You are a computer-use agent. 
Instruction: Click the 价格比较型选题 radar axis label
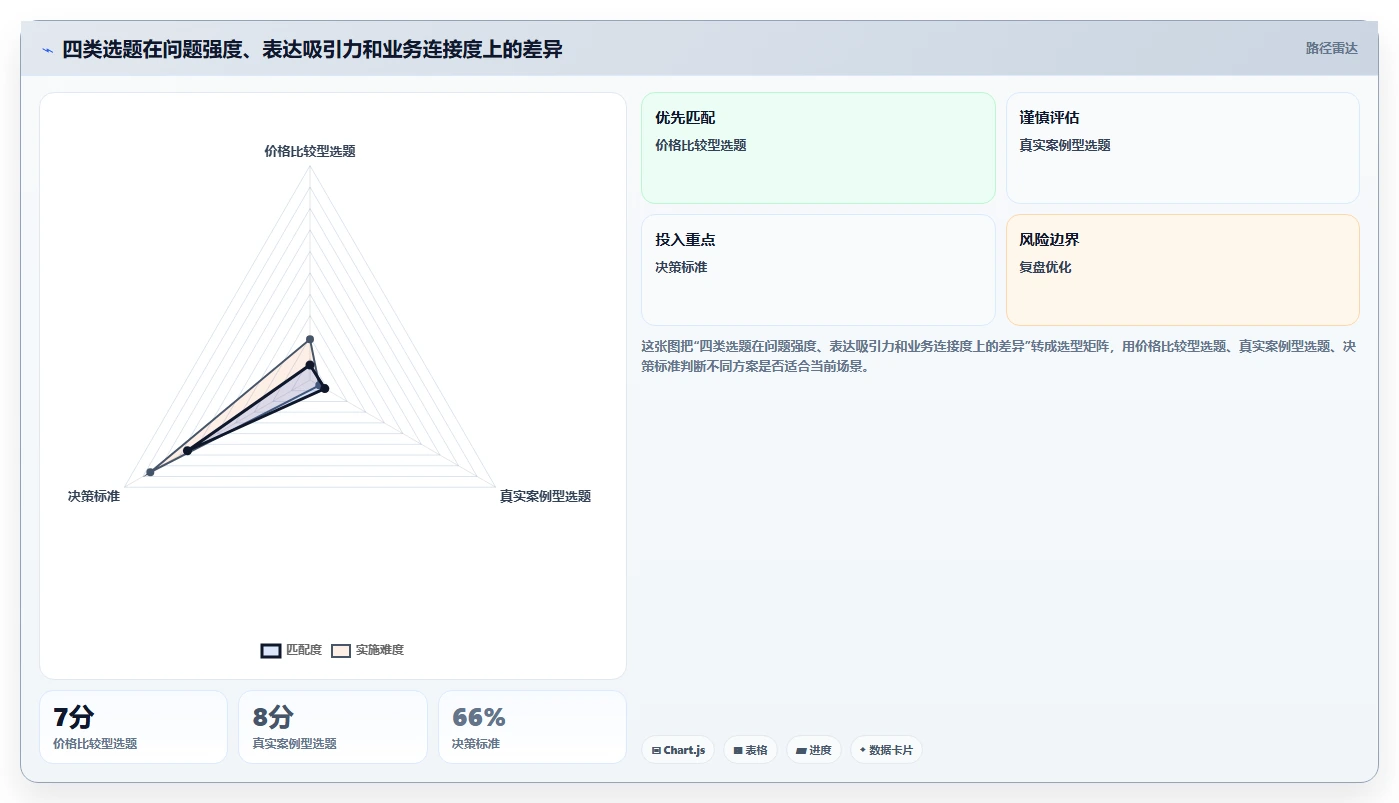point(310,152)
